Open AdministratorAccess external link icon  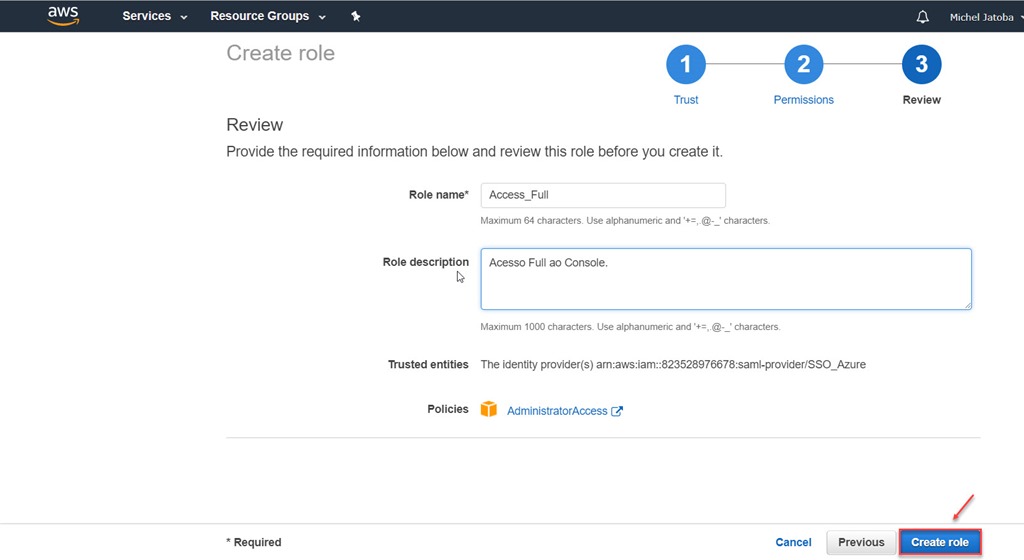click(x=616, y=411)
